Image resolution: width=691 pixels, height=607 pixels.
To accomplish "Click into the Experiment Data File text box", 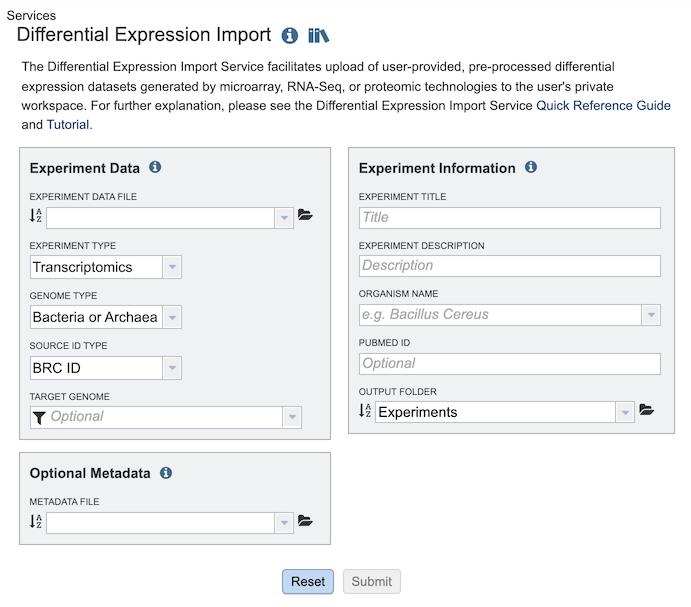I will pos(160,218).
